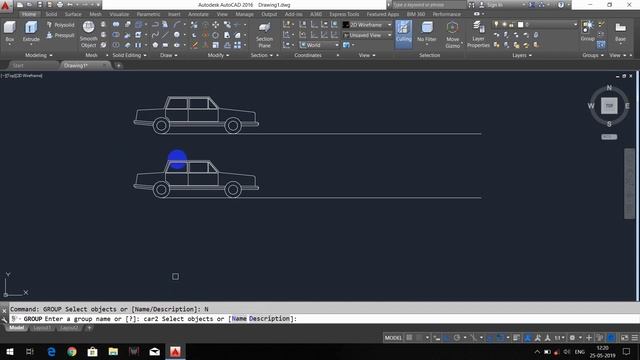Click the Base view tool
Viewport: 640px width, 360px height.
(x=620, y=32)
